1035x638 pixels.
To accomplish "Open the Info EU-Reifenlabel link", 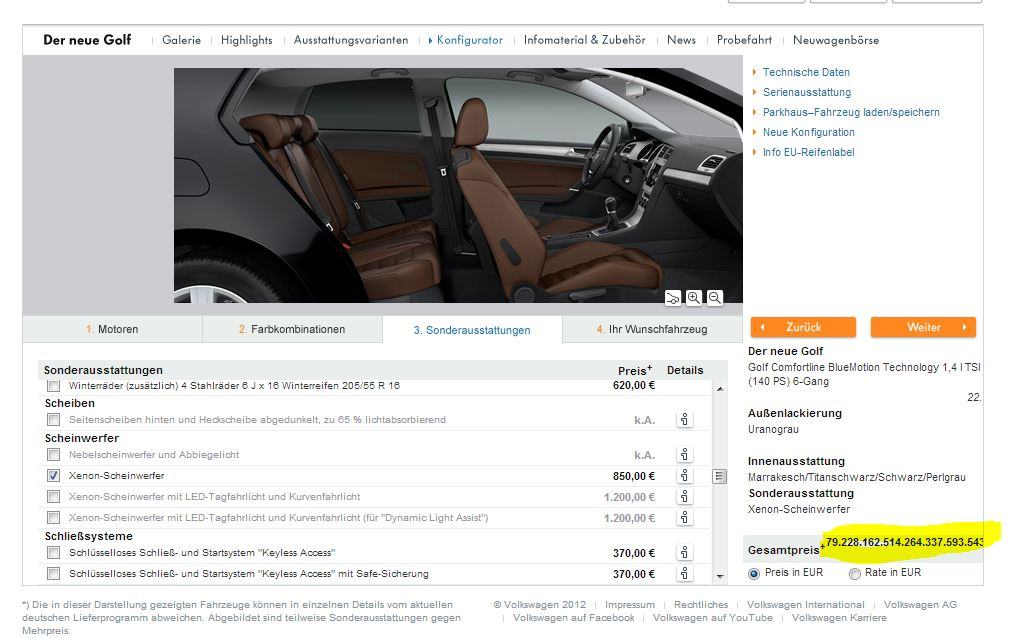I will click(809, 152).
